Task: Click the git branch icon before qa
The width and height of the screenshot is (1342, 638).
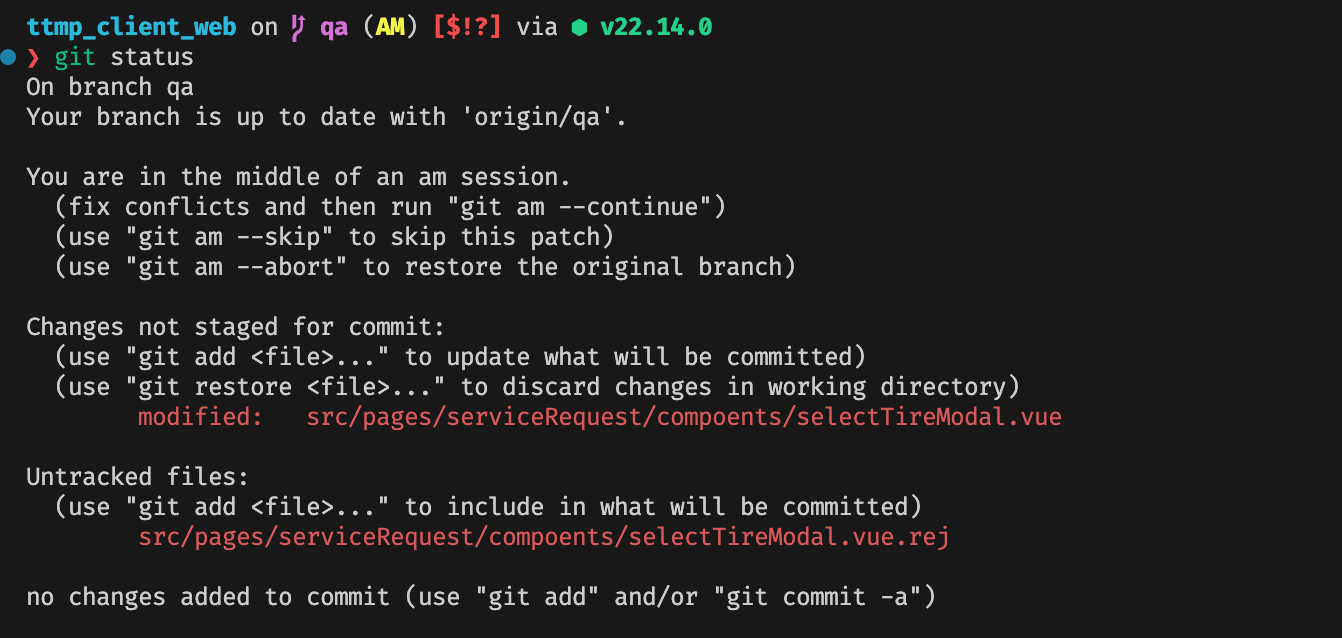Action: point(299,27)
